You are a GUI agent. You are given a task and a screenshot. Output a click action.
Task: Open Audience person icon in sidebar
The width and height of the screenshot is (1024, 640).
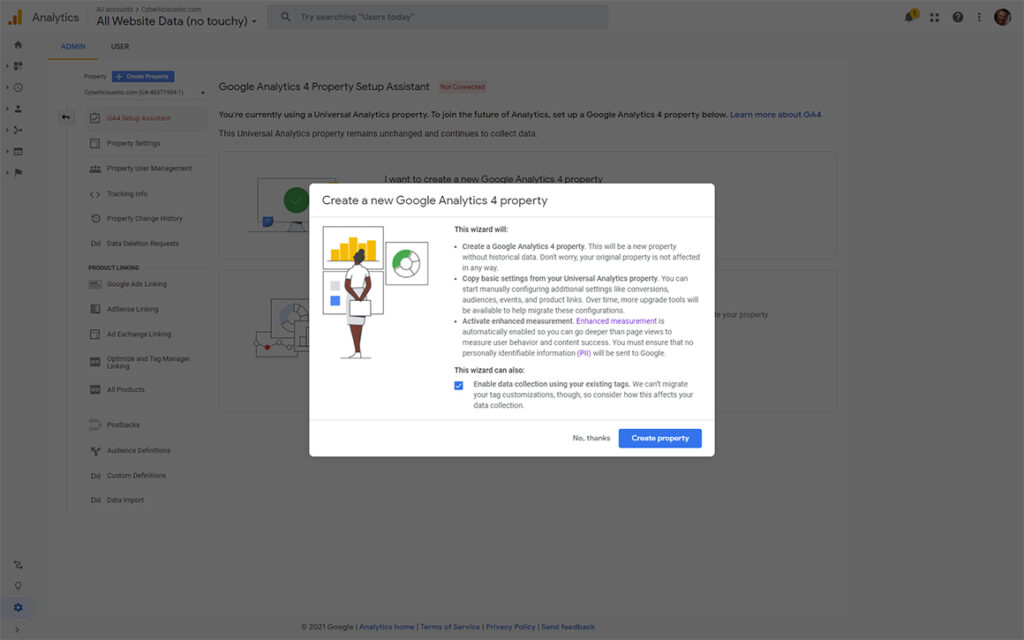[x=18, y=109]
